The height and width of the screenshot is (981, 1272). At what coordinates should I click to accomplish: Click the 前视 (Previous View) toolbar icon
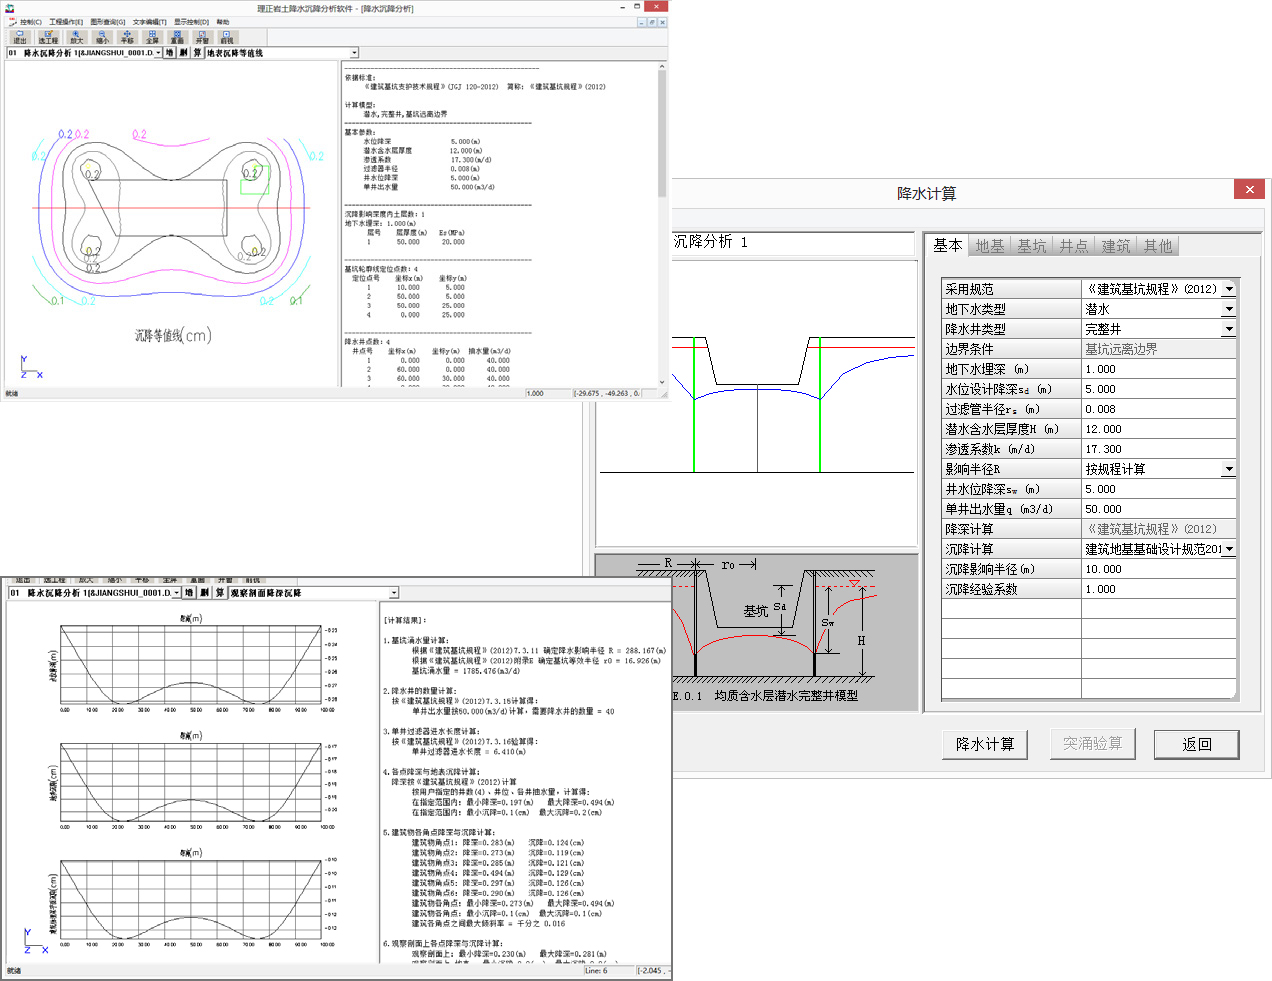(227, 37)
